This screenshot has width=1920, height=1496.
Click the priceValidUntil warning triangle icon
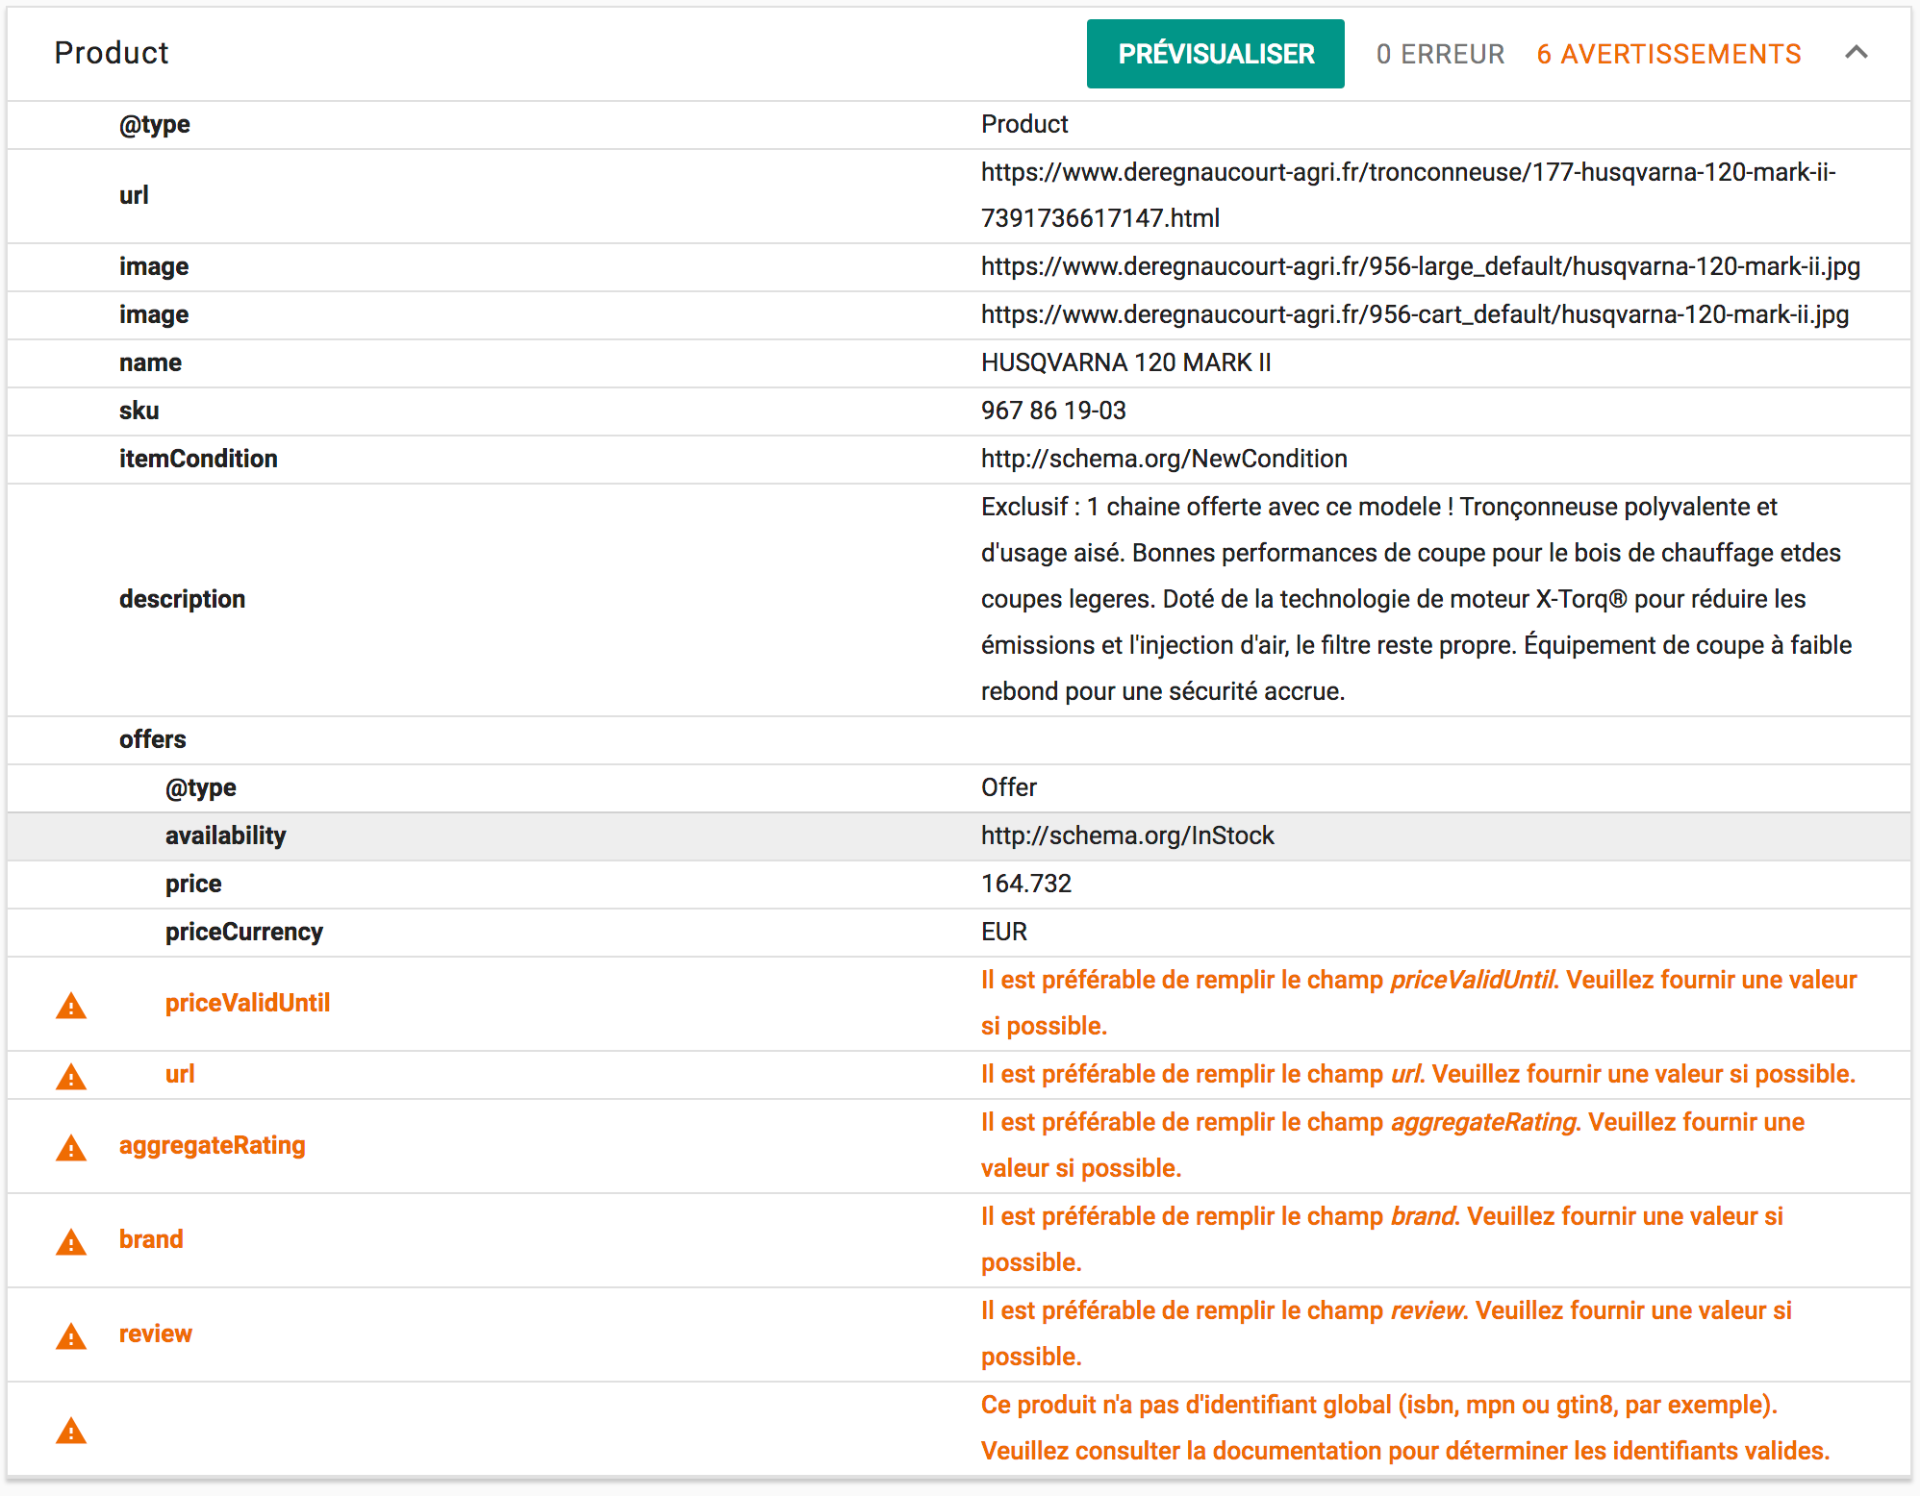click(71, 1006)
